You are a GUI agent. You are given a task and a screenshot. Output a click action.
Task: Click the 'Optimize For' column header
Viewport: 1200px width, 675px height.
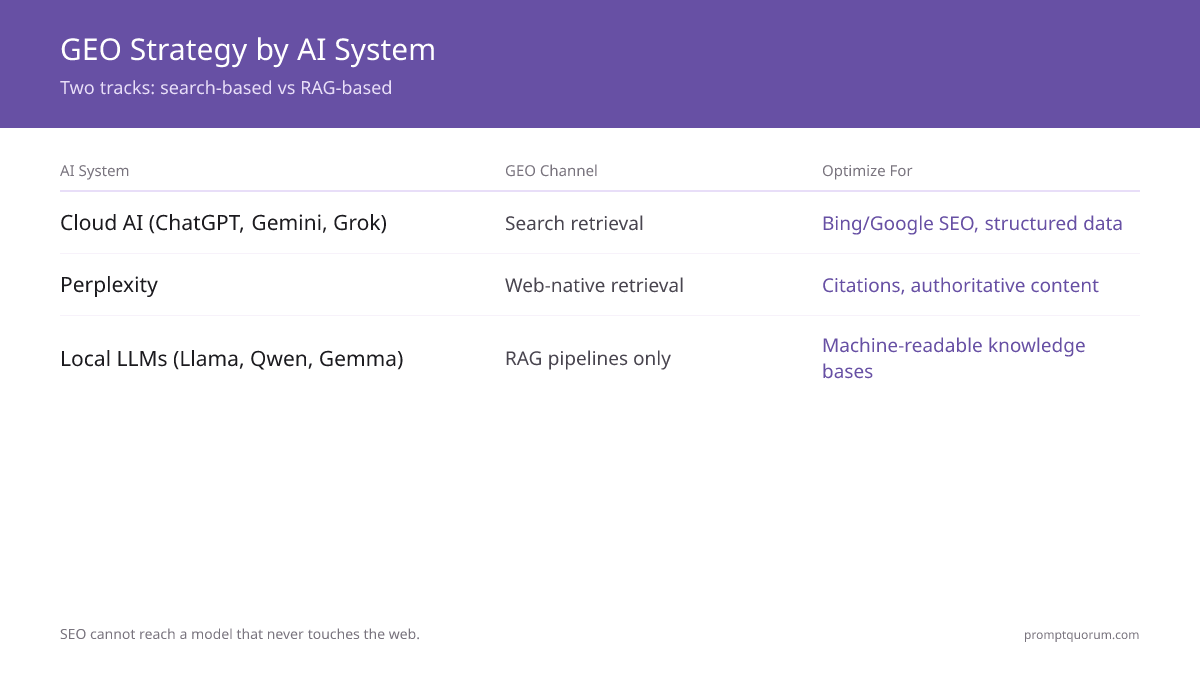[867, 171]
